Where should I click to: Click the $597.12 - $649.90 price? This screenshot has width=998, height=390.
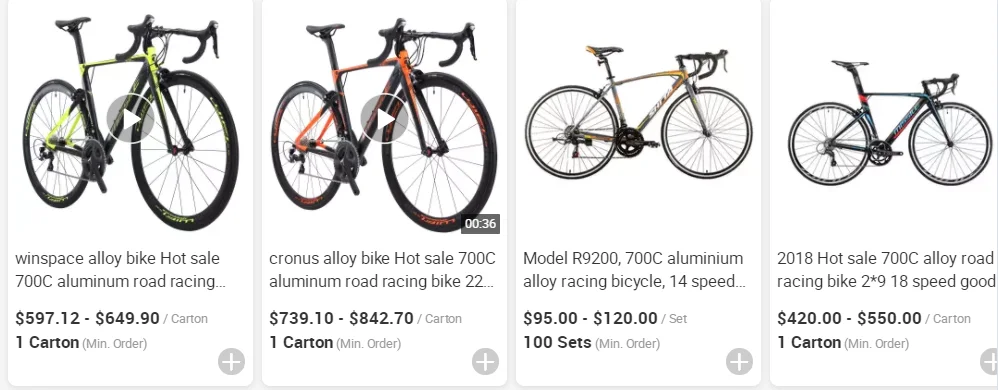coord(87,318)
